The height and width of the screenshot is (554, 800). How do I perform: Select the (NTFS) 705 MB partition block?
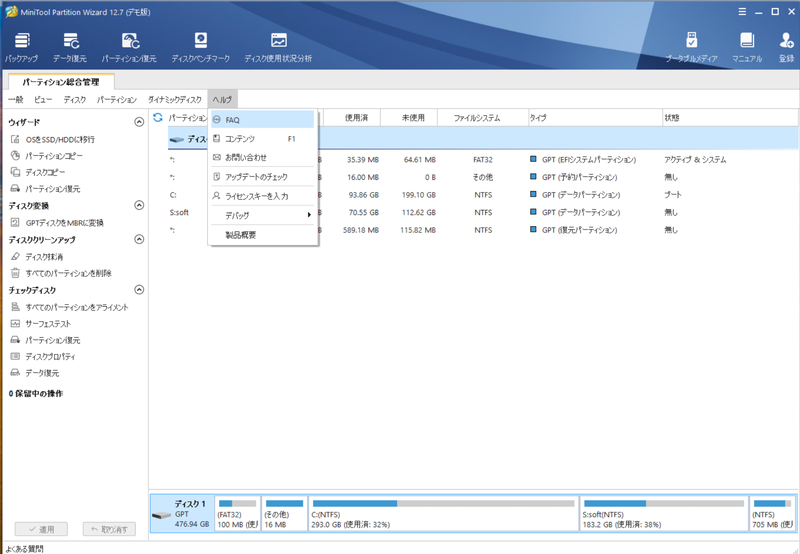[772, 513]
